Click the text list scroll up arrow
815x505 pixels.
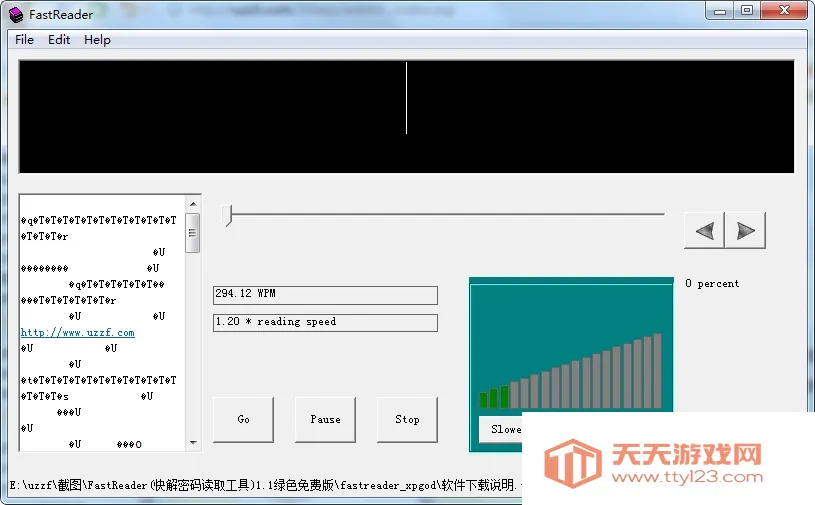click(193, 204)
